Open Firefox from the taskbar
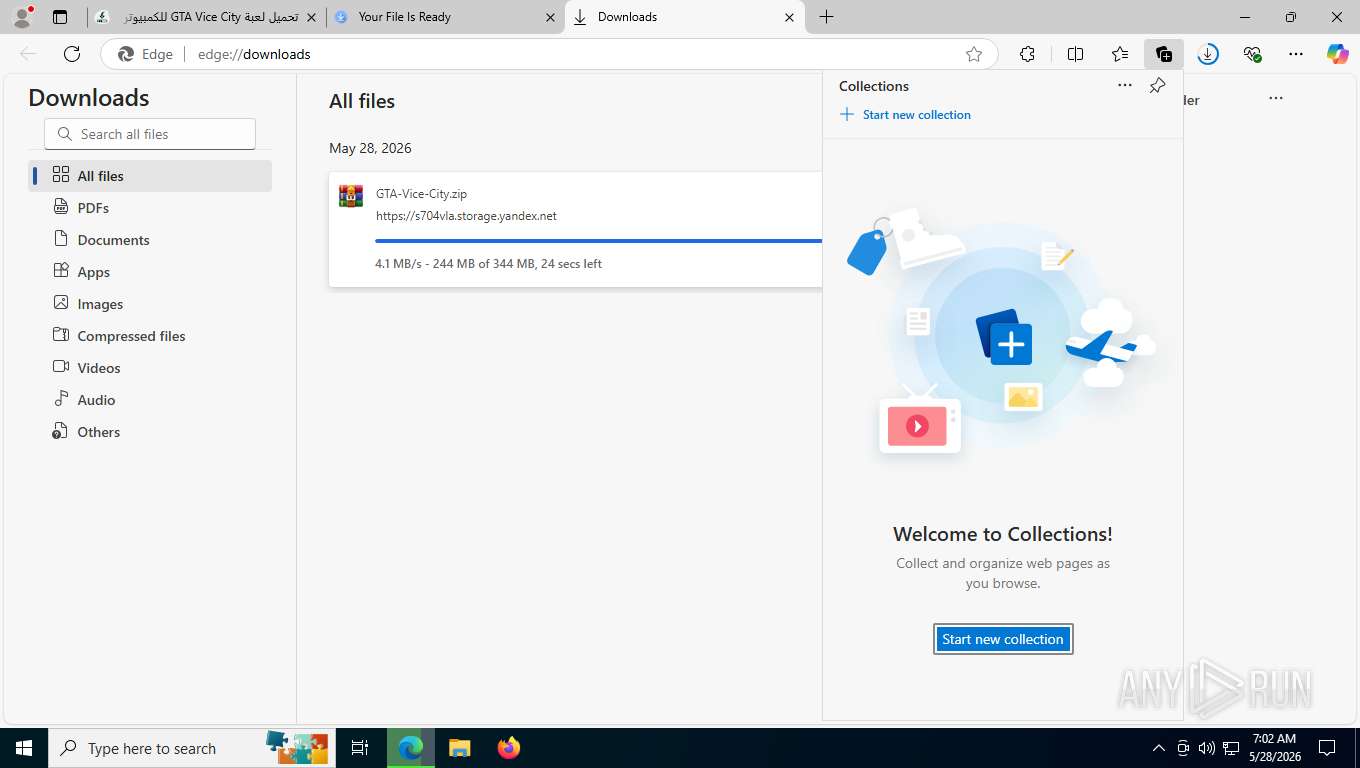The image size is (1360, 768). [x=509, y=748]
